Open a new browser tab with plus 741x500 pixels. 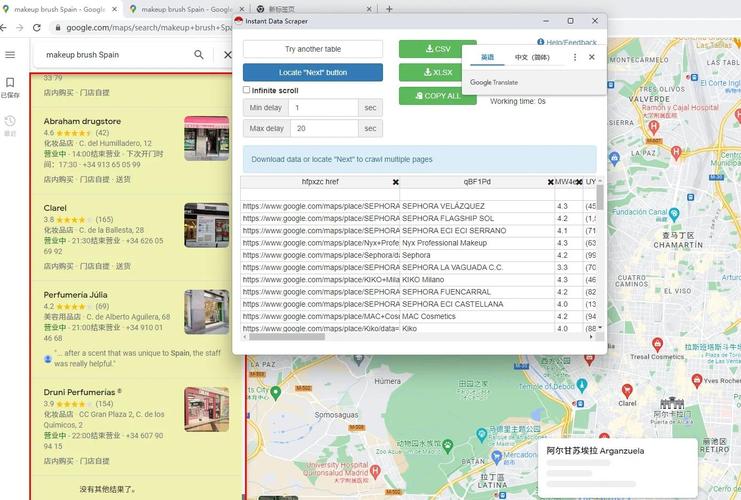389,9
